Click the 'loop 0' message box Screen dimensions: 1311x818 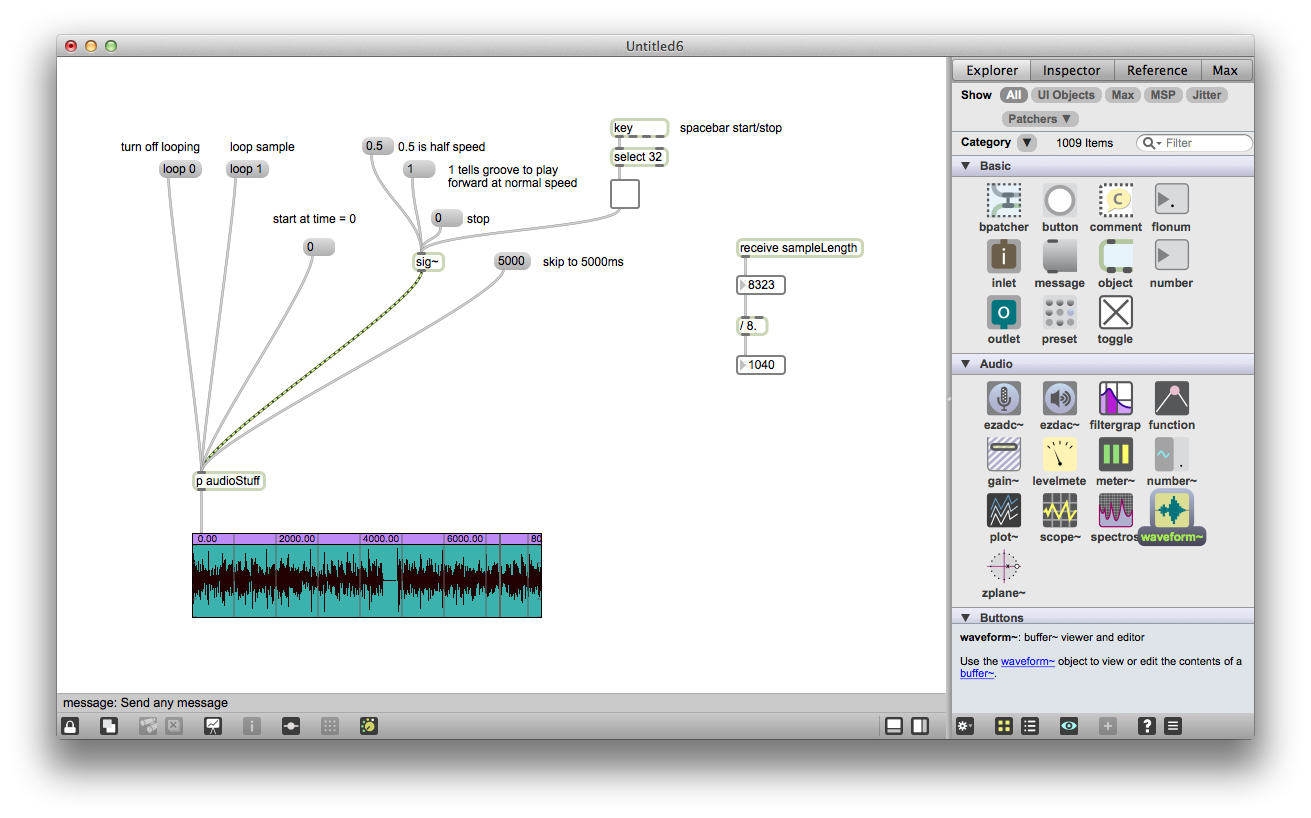180,169
